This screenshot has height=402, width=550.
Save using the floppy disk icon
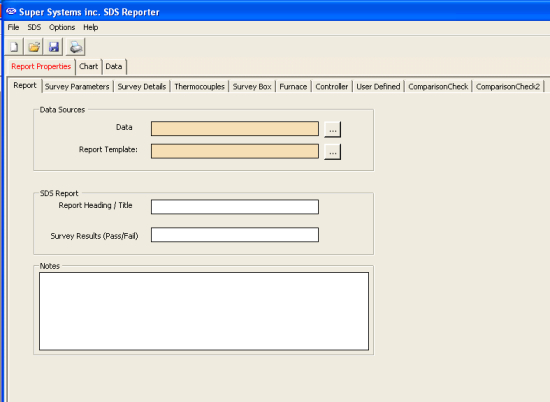(x=54, y=47)
